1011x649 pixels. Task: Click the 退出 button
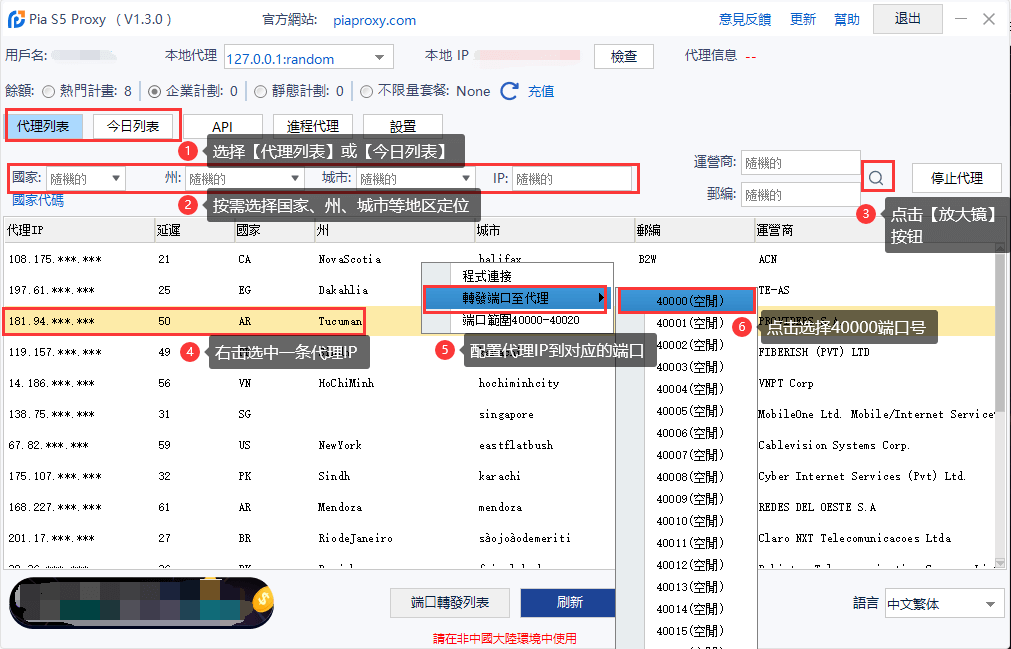[907, 19]
